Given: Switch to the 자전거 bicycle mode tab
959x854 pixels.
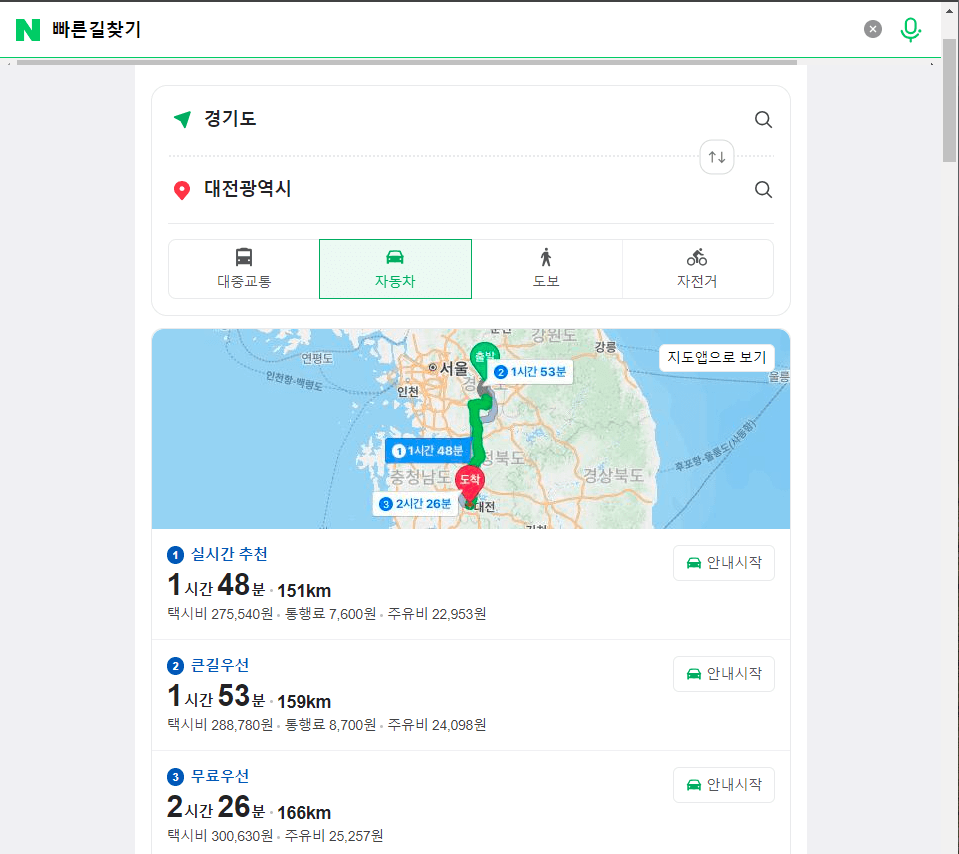Looking at the screenshot, I should pyautogui.click(x=698, y=269).
